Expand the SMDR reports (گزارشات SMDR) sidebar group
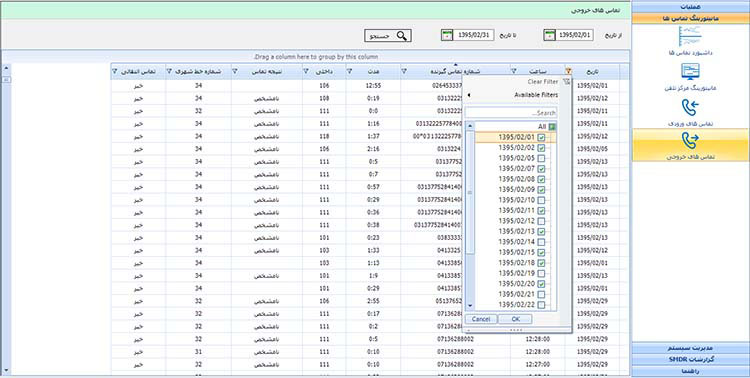The width and height of the screenshot is (750, 378). 691,359
